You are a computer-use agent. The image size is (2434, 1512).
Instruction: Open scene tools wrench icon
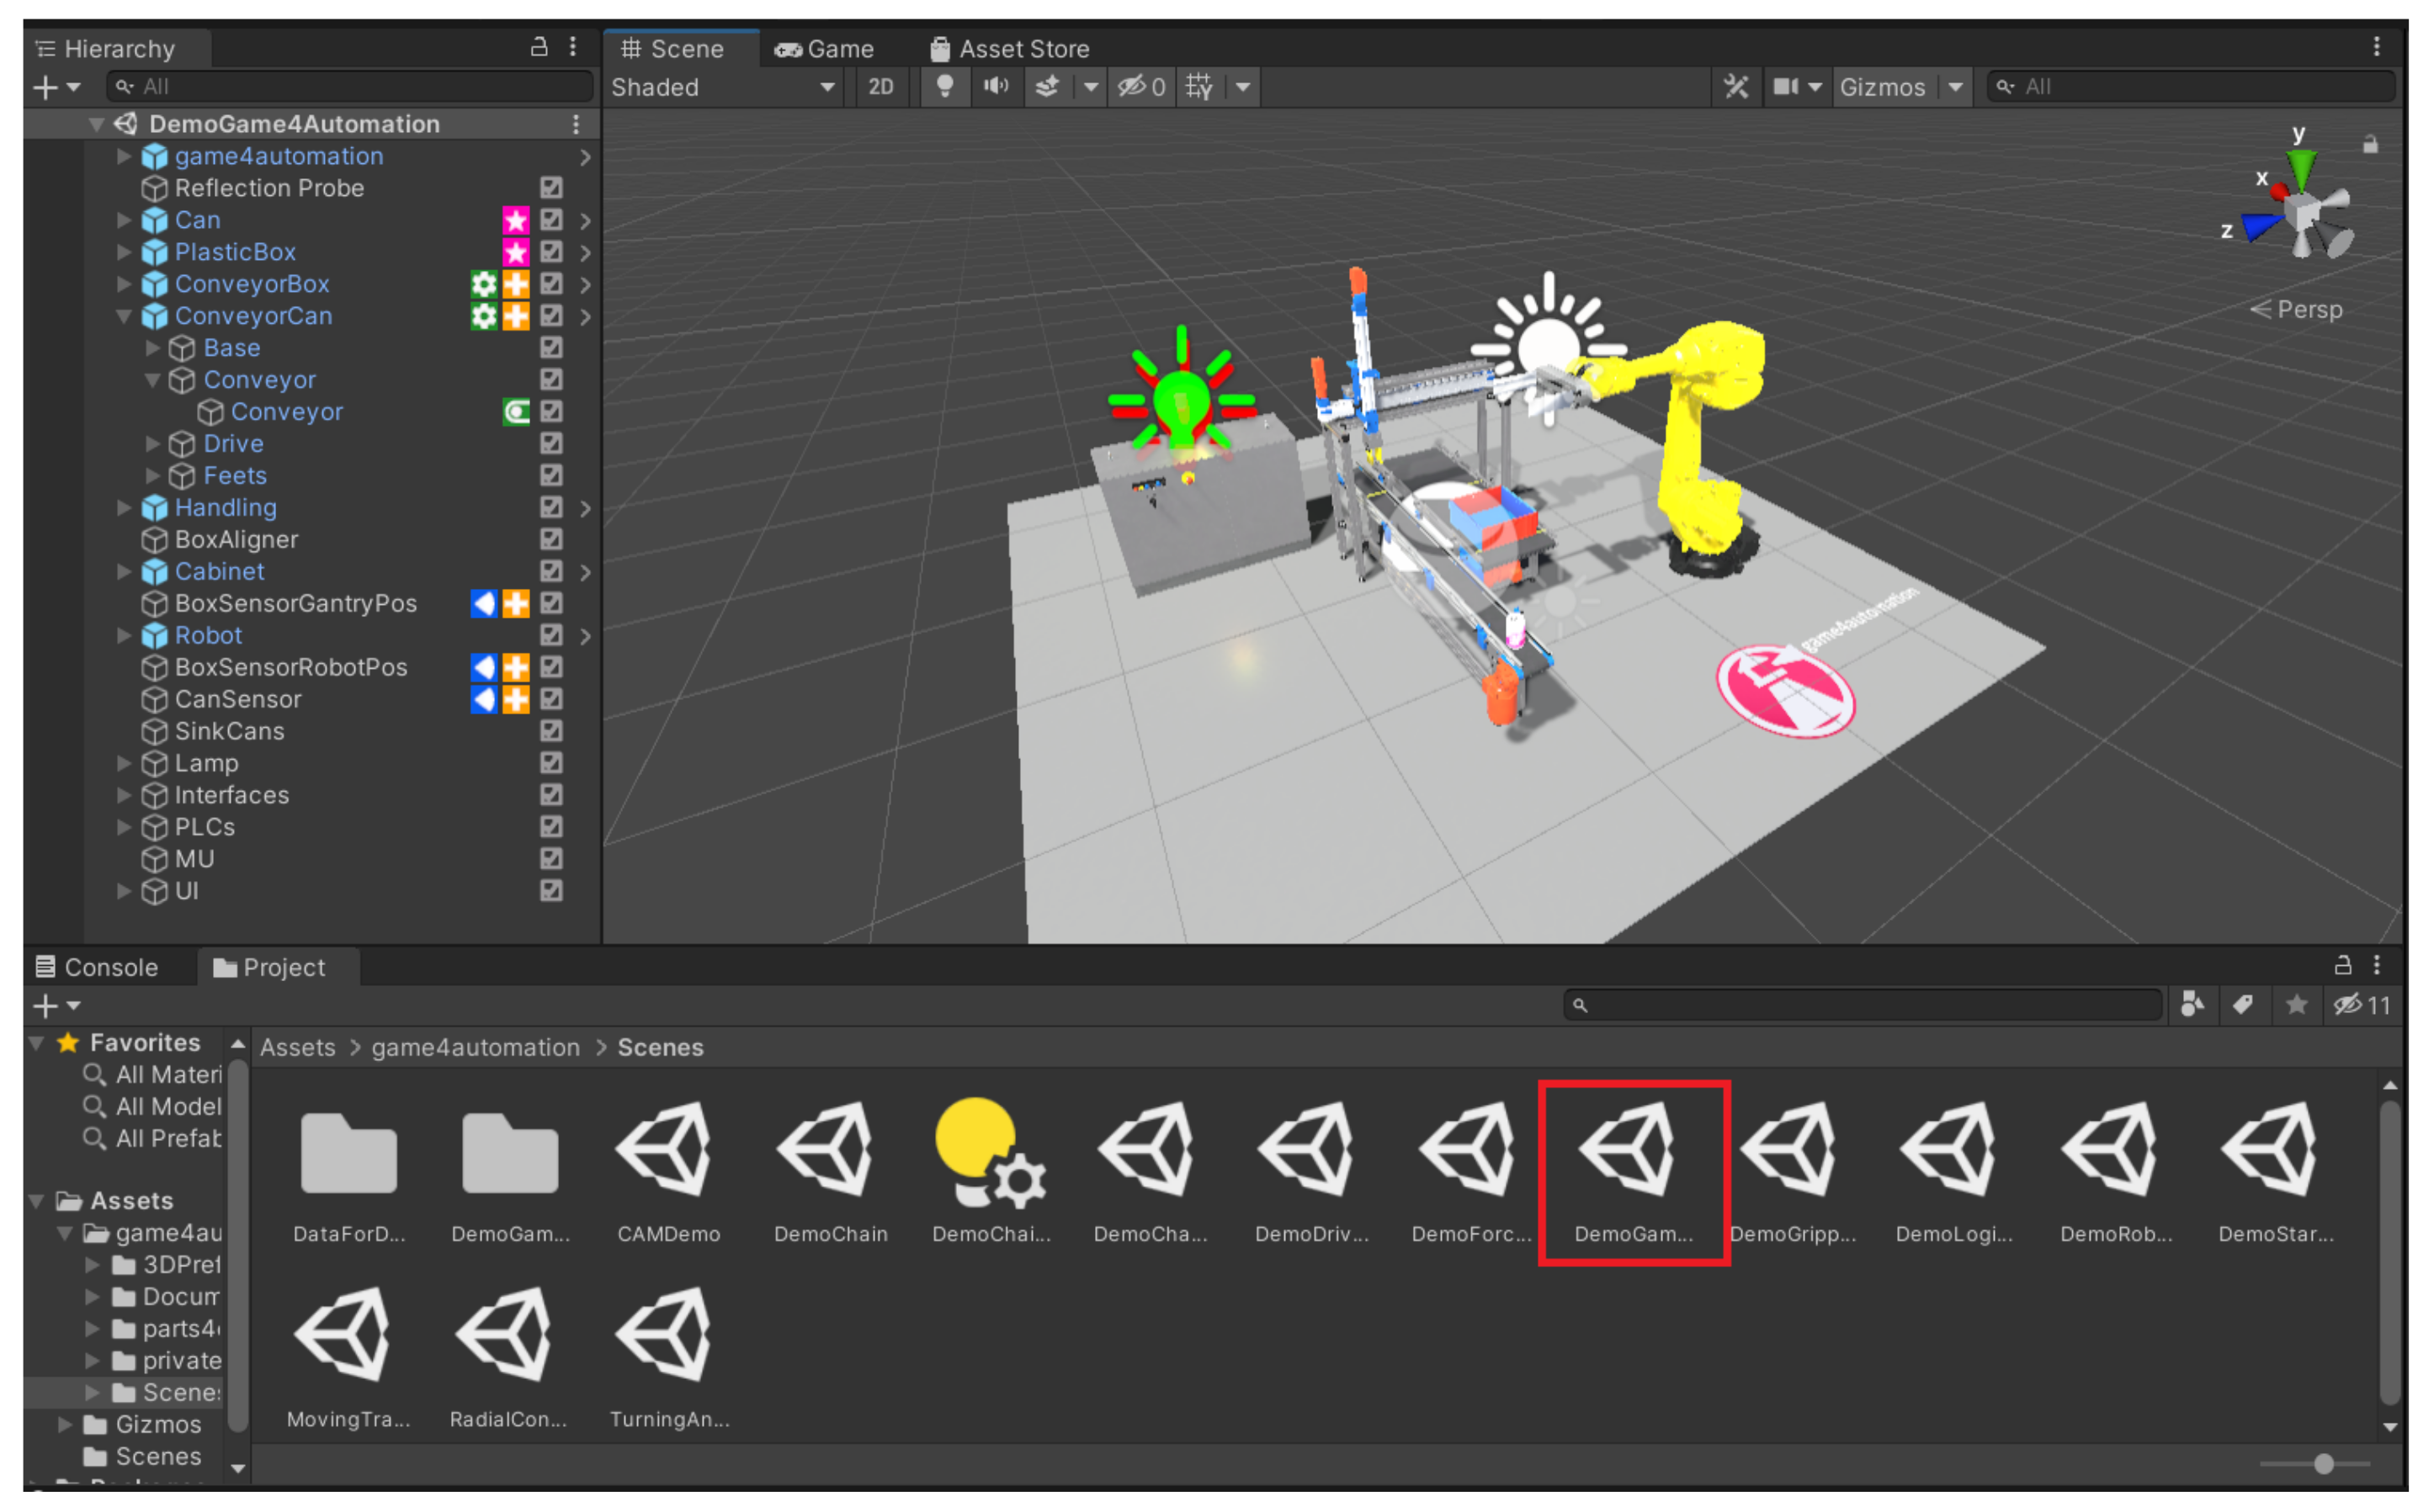pos(1736,87)
